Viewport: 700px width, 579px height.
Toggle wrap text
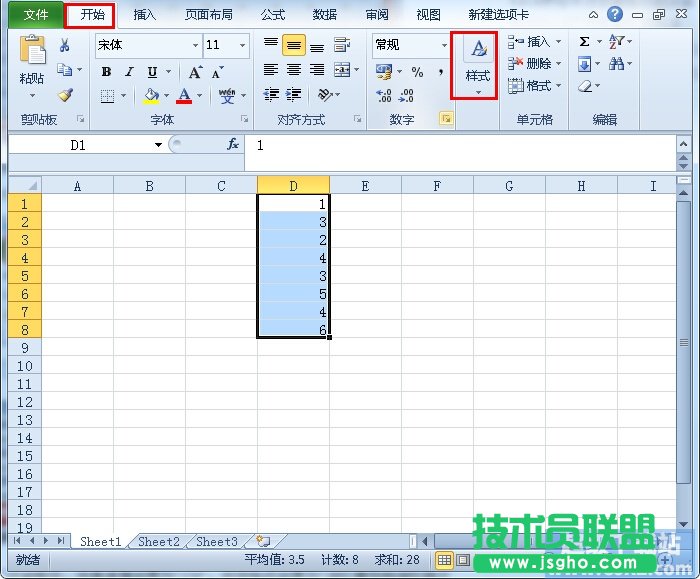342,45
